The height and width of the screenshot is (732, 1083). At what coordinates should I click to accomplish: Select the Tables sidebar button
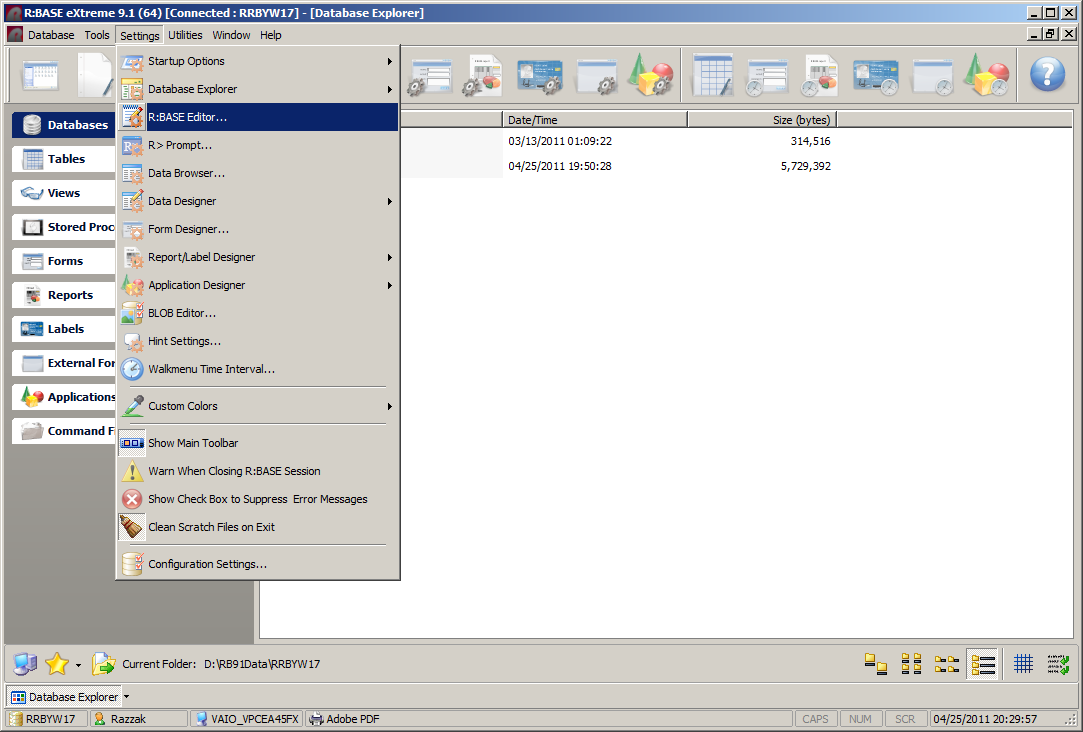point(65,159)
